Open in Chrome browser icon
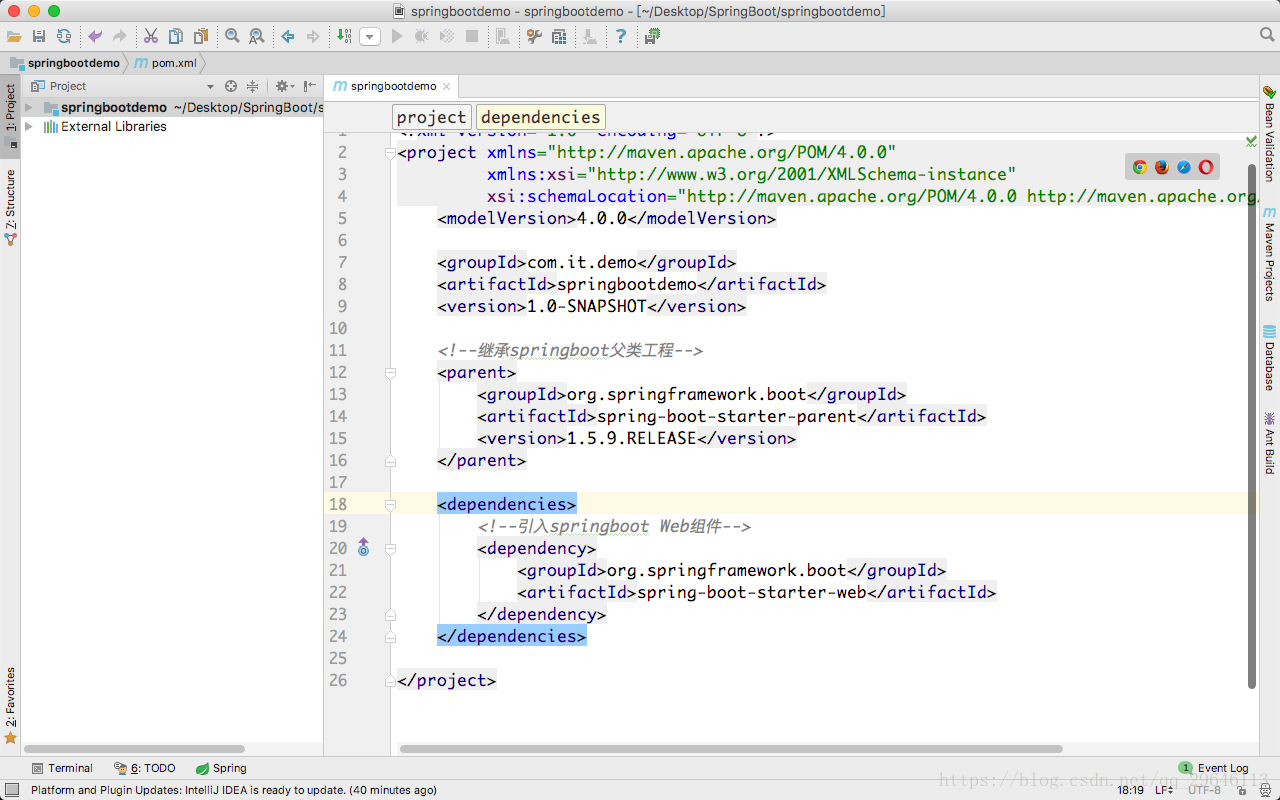The width and height of the screenshot is (1280, 800). click(1139, 167)
